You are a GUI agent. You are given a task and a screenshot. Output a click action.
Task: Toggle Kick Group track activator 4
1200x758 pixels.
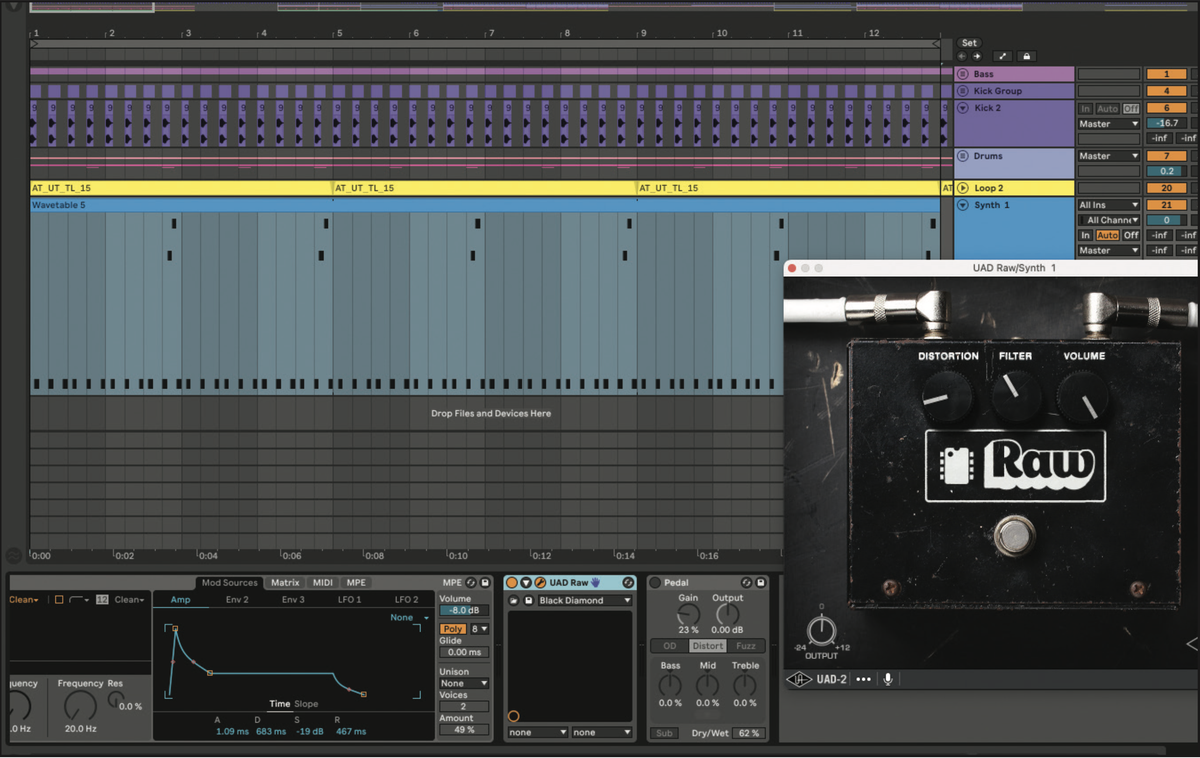pyautogui.click(x=1166, y=91)
